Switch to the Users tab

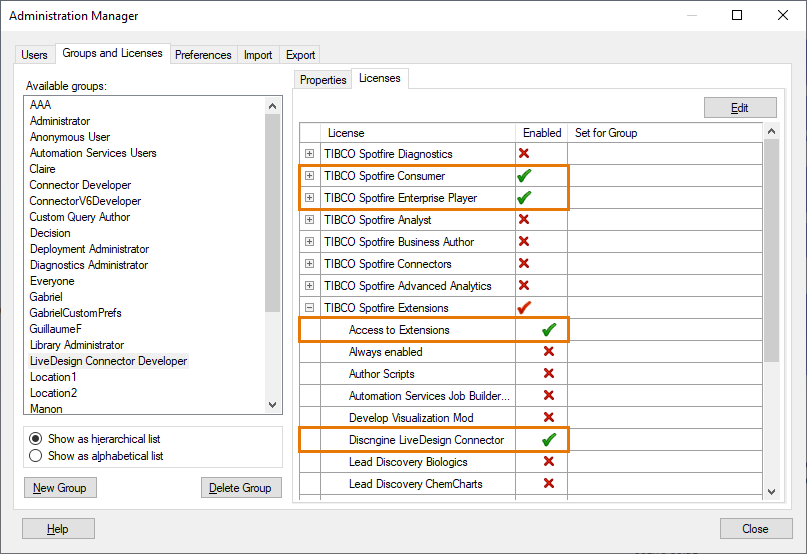coord(34,55)
